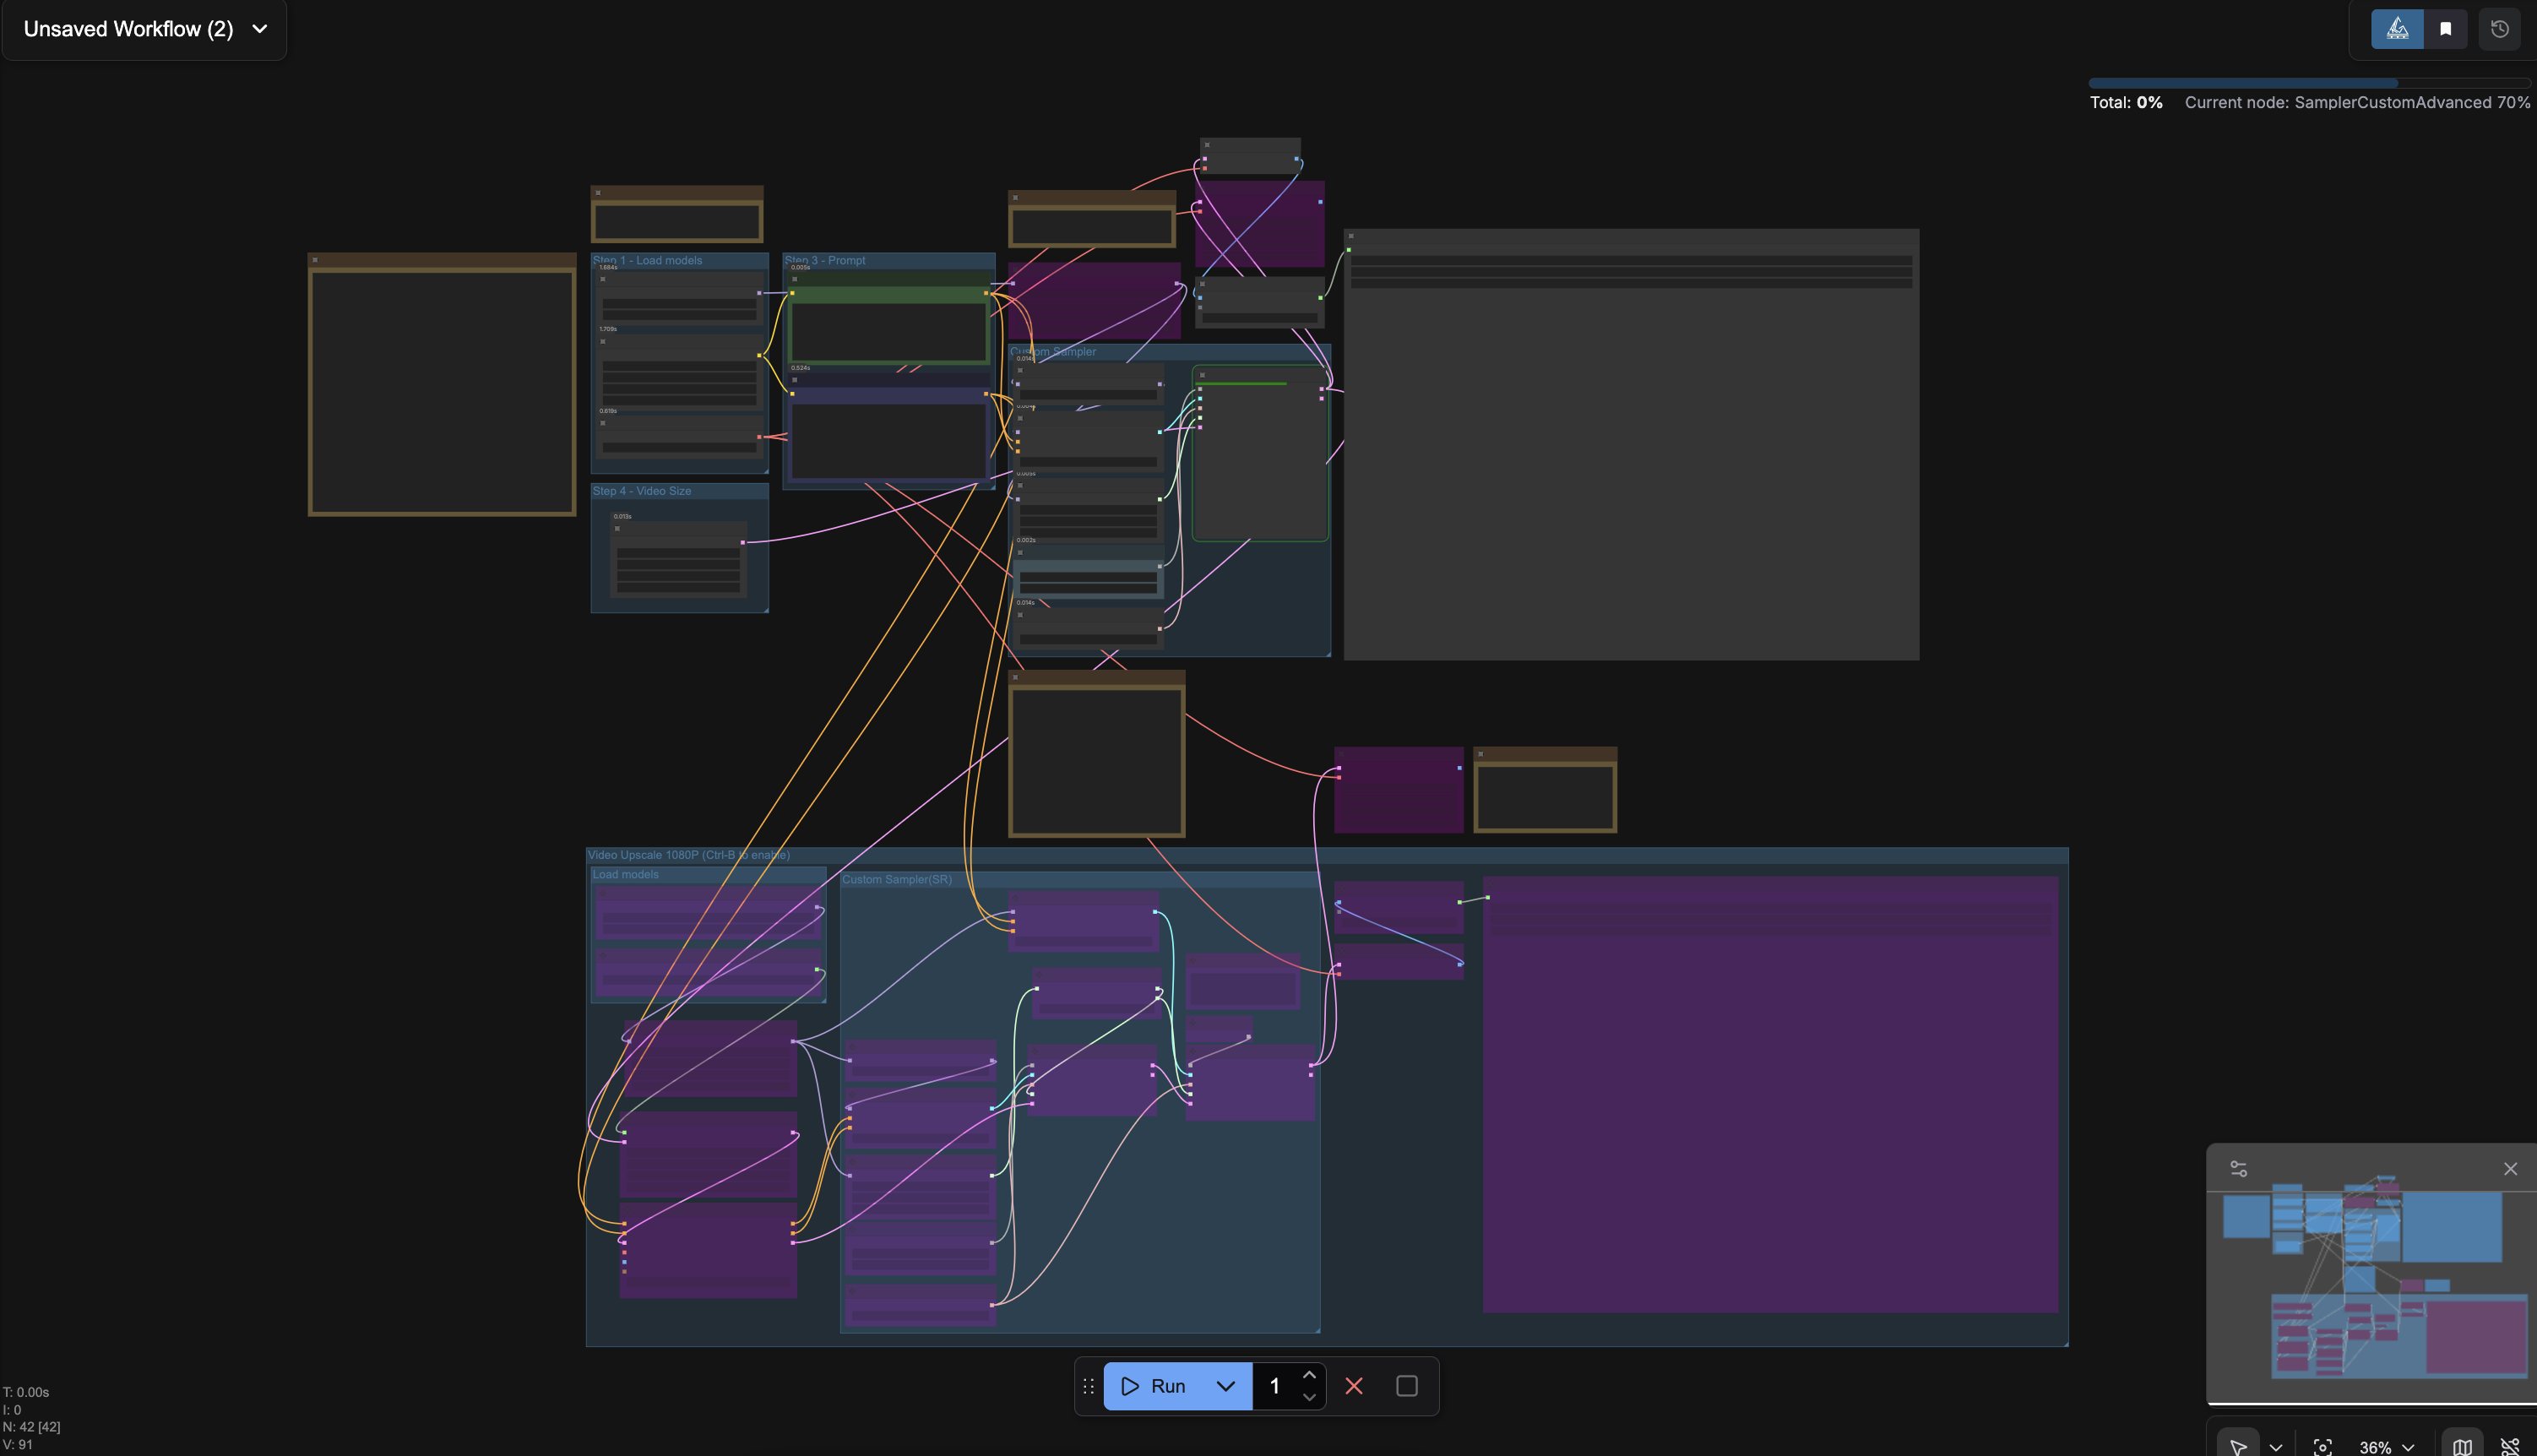Select the pointer select-mode tool
This screenshot has width=2537, height=1456.
(2238, 1446)
